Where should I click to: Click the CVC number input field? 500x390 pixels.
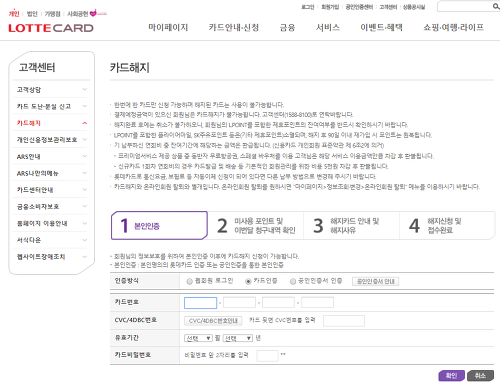(x=344, y=321)
